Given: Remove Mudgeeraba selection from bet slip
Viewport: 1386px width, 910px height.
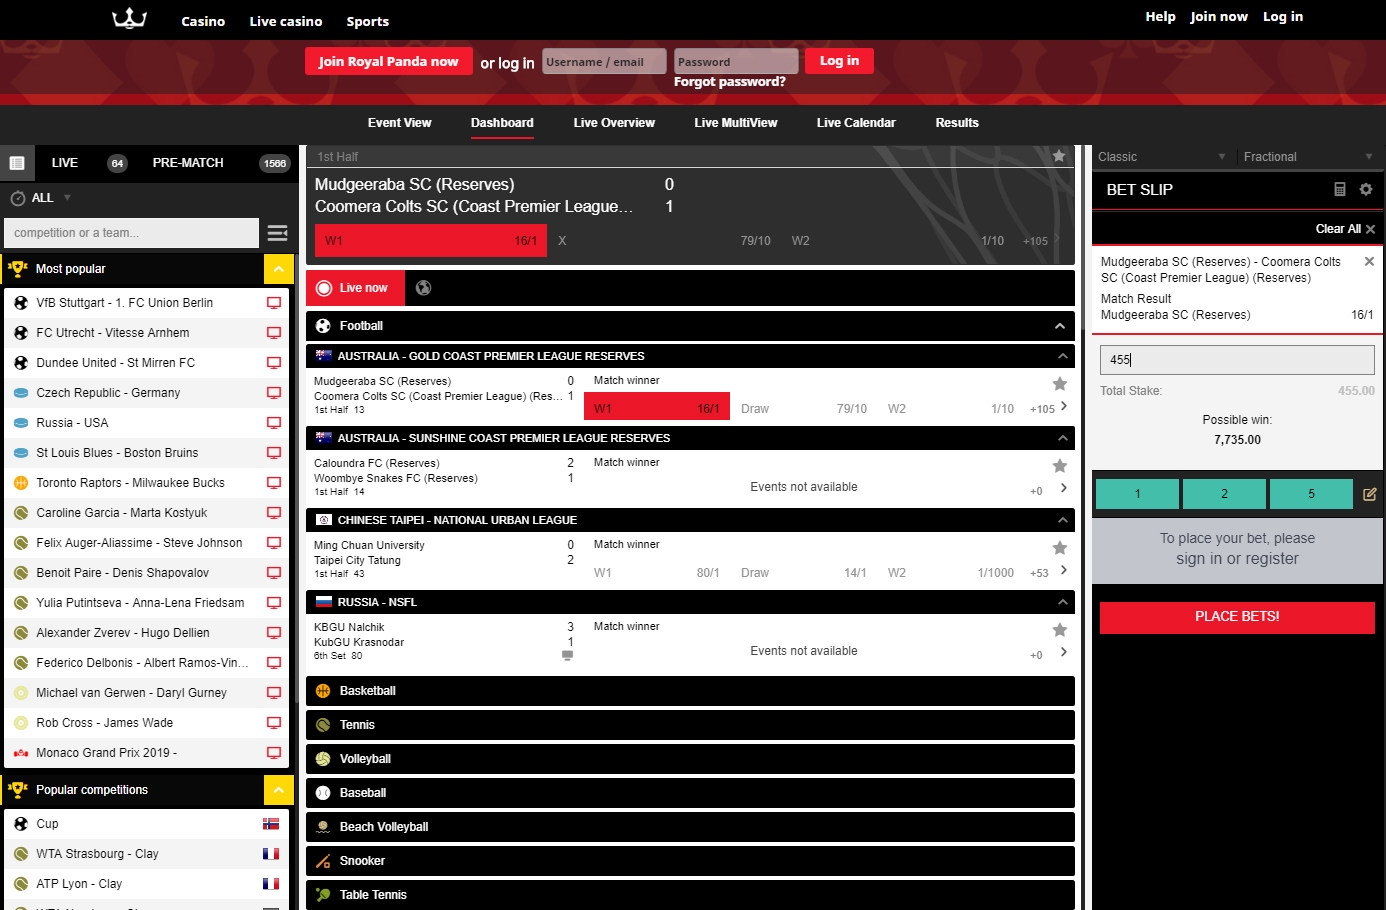Looking at the screenshot, I should tap(1369, 261).
